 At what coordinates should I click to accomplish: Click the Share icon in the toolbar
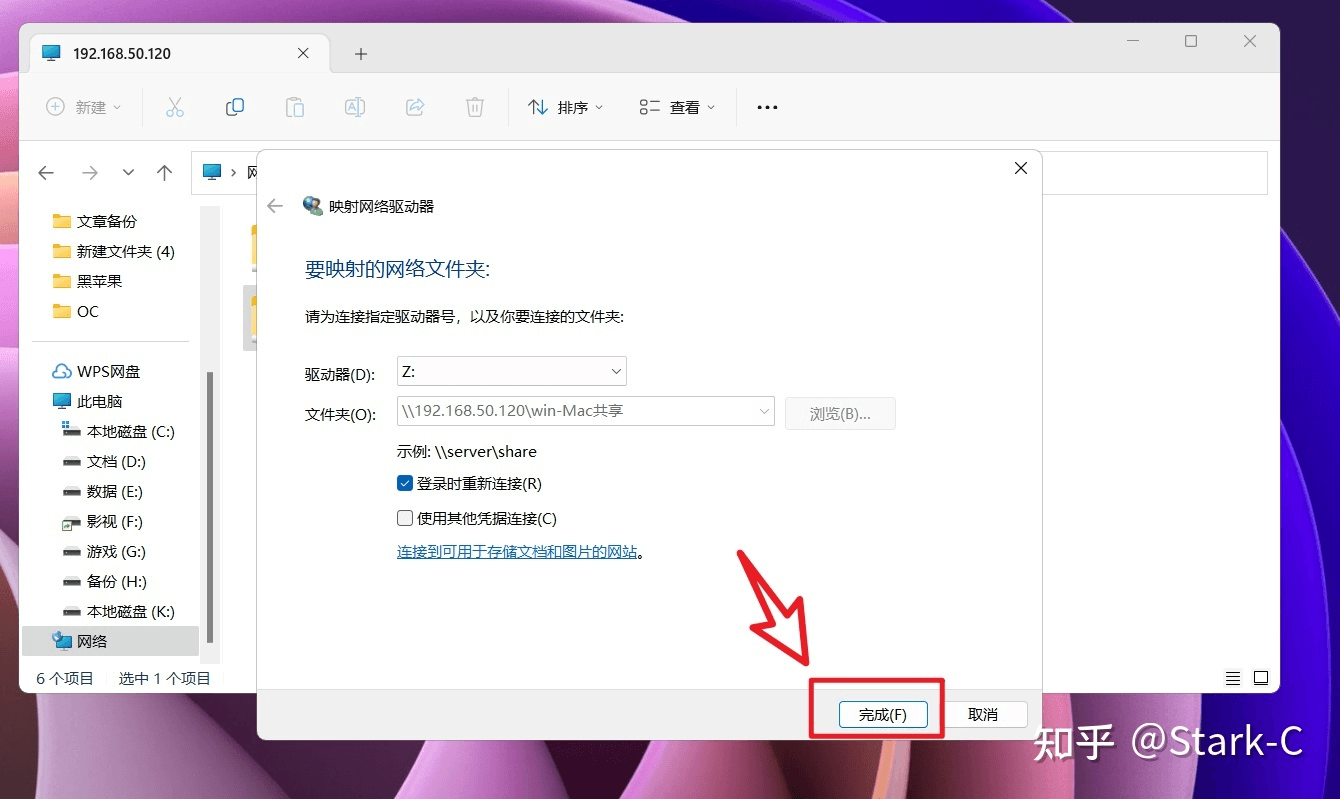coord(415,106)
